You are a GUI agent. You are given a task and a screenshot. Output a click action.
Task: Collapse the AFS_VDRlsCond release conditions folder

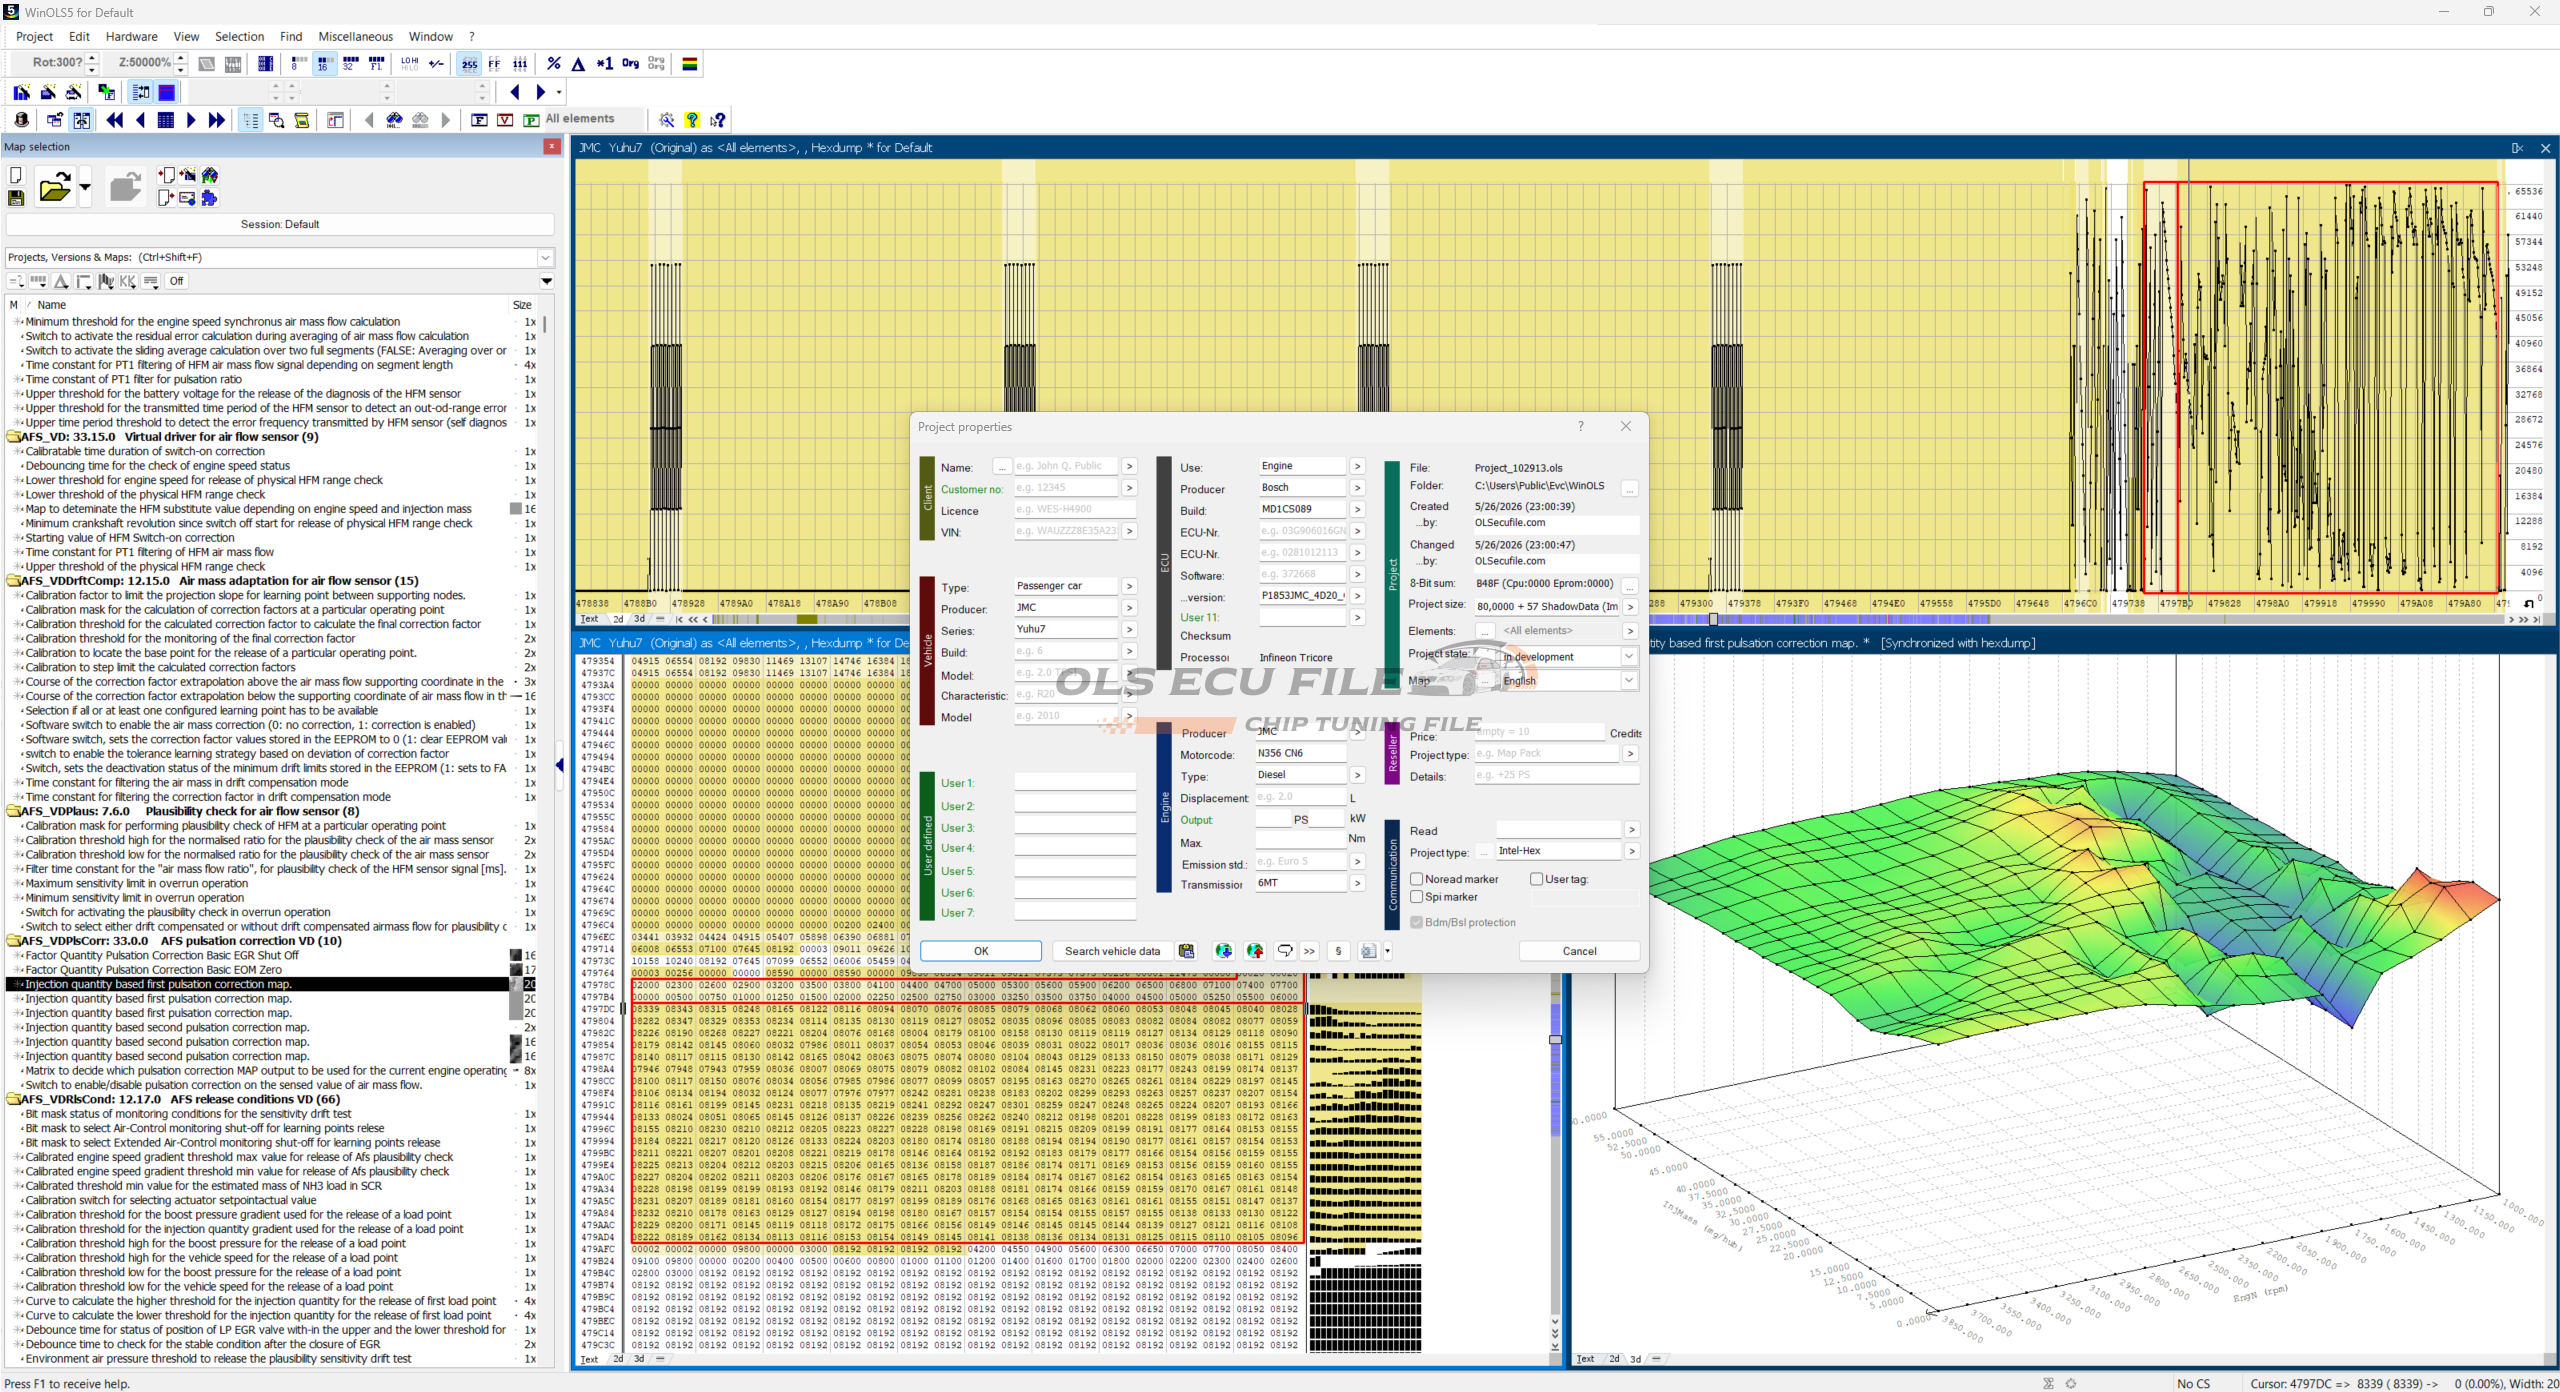pos(14,1099)
